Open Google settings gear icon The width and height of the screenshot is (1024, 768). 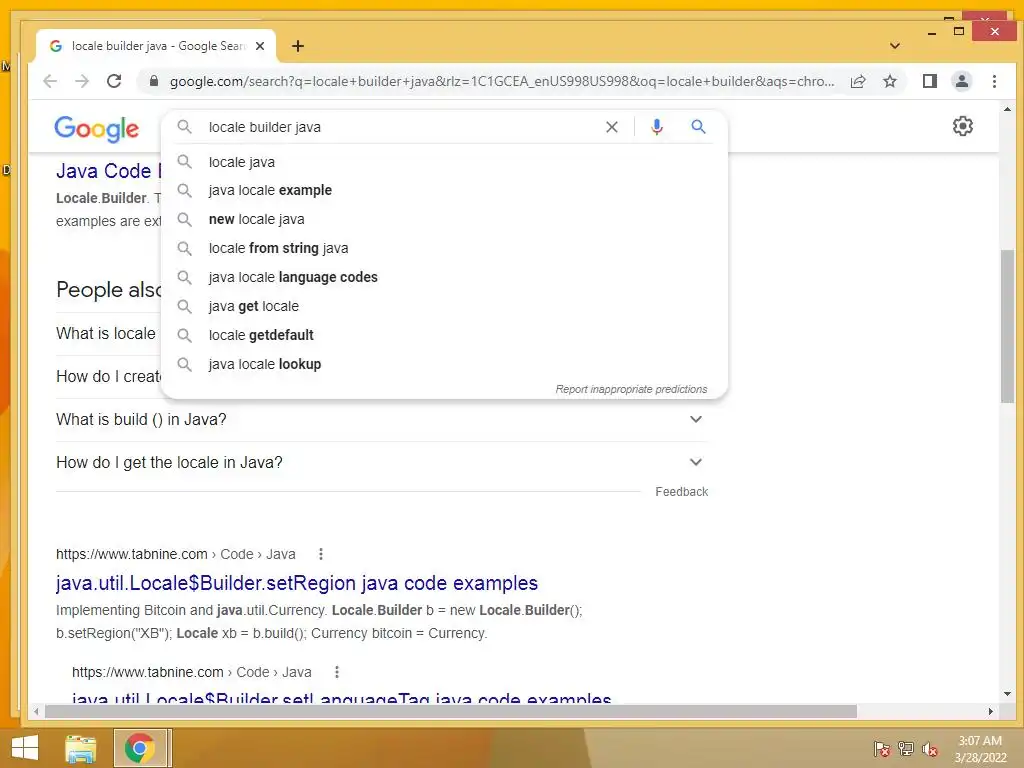point(963,126)
